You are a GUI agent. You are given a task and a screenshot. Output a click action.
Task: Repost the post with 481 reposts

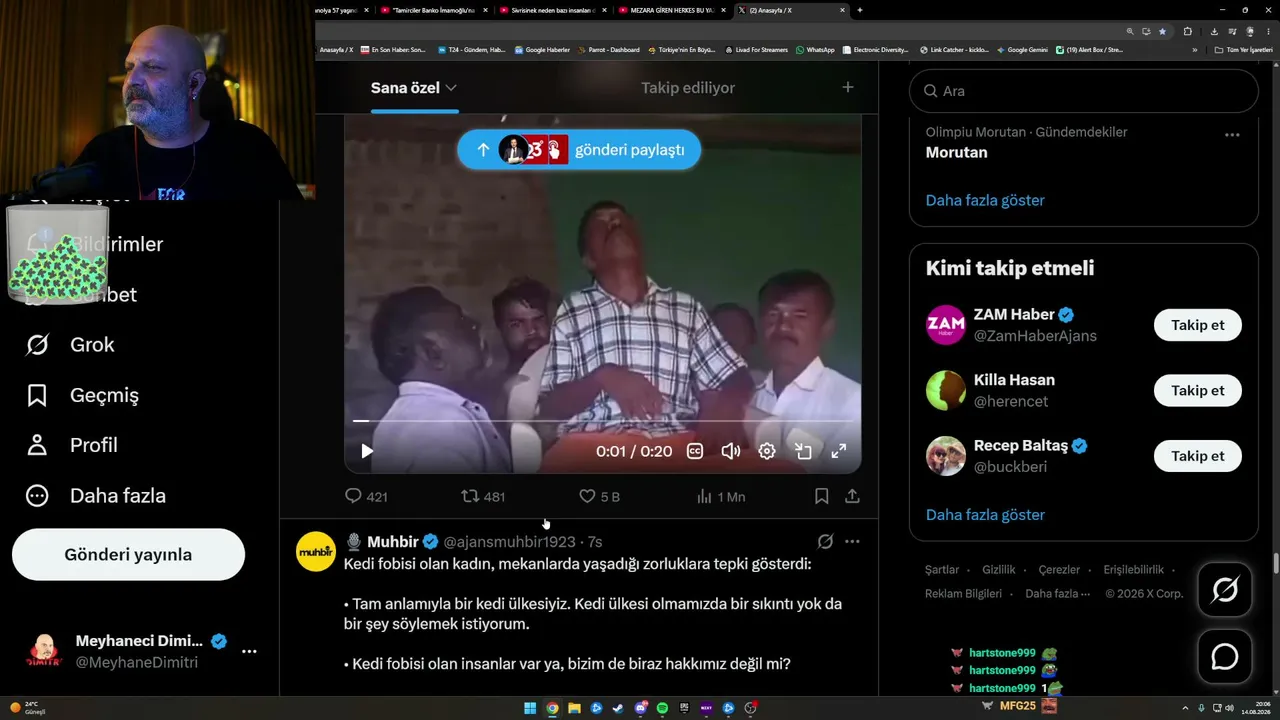[483, 496]
